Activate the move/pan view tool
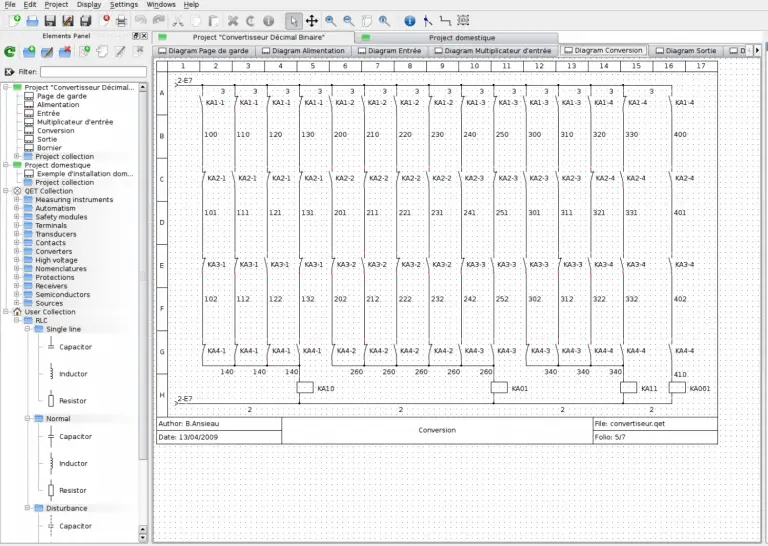 pos(311,20)
